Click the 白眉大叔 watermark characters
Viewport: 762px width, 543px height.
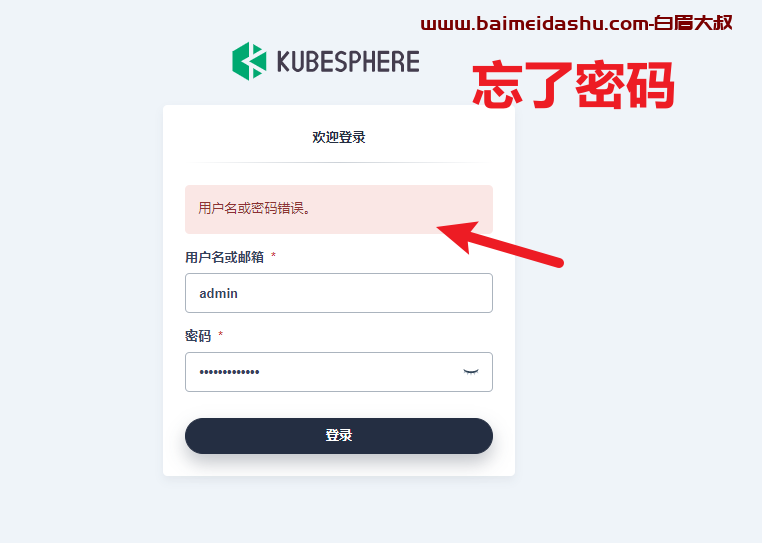tap(693, 23)
